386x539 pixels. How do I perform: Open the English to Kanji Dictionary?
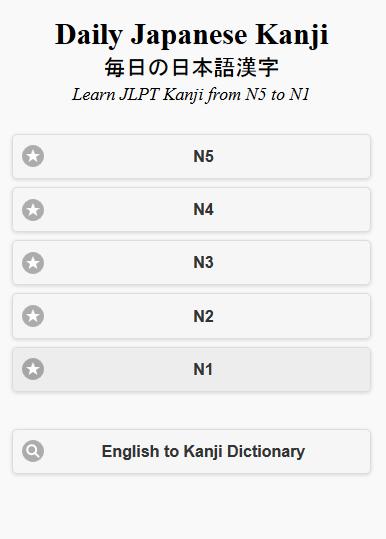coord(191,451)
